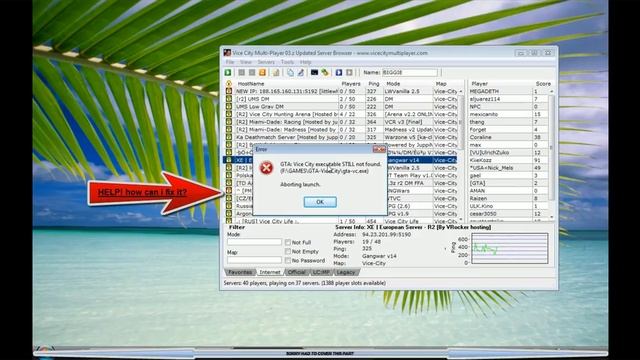The image size is (640, 360).
Task: Click the green-yellow tag toolbar icon
Action: (x=325, y=73)
